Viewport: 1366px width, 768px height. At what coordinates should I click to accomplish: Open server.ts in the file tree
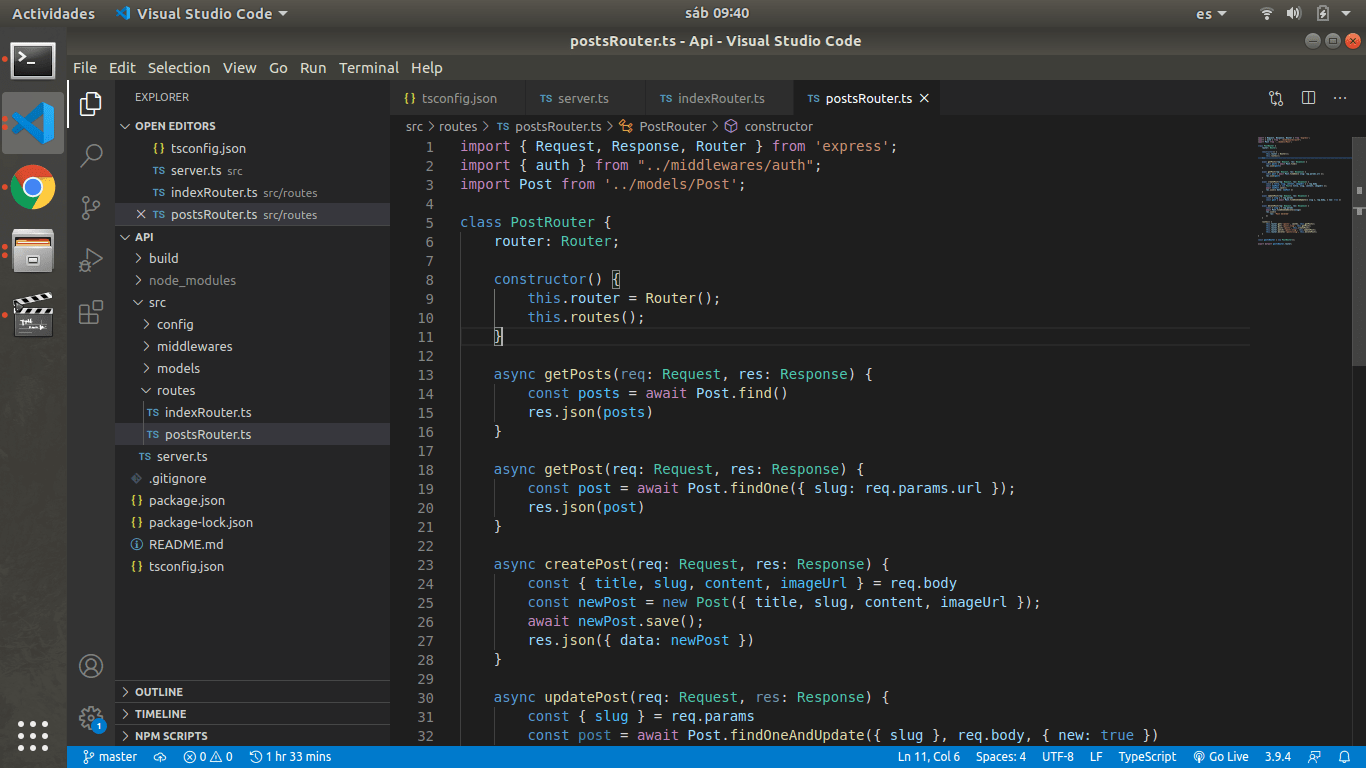pyautogui.click(x=181, y=457)
